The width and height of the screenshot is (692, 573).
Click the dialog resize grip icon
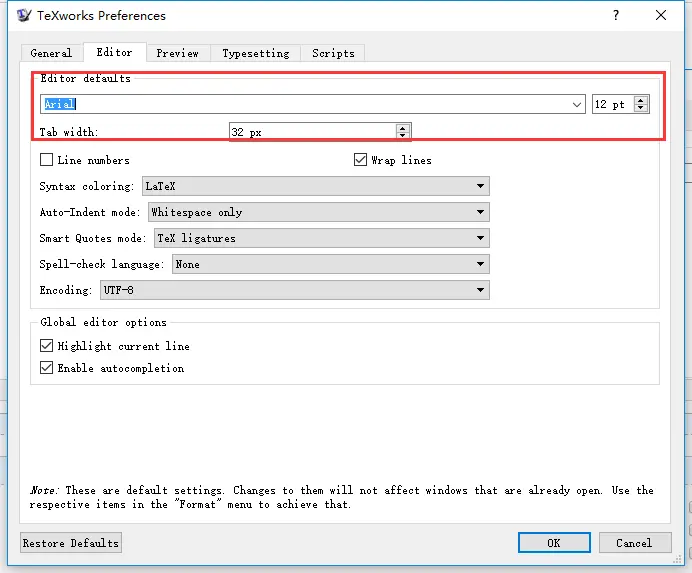coord(677,560)
